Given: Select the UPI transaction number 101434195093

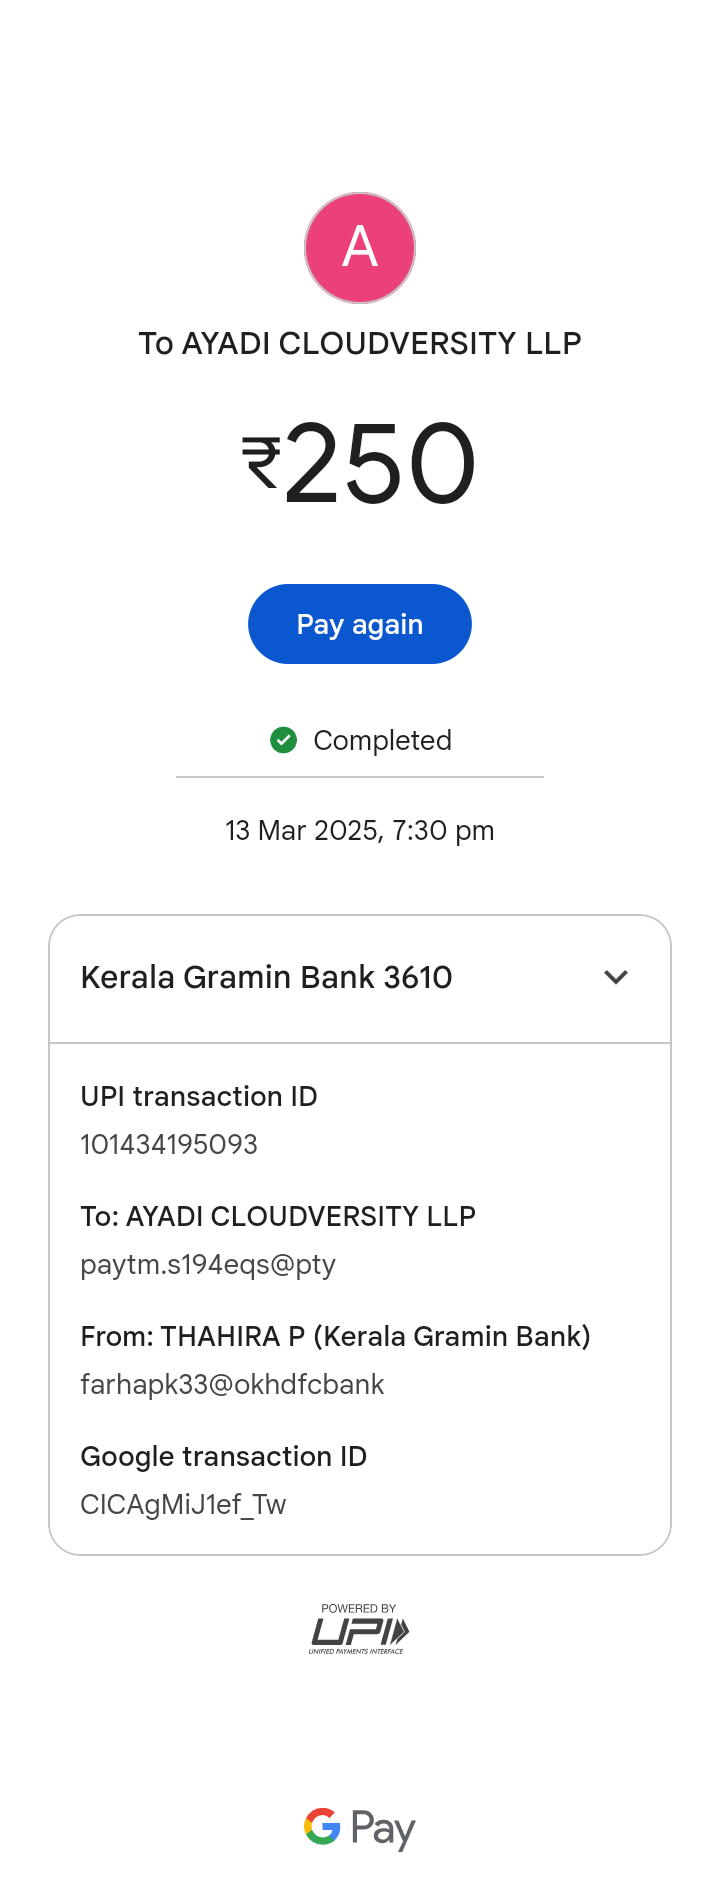Looking at the screenshot, I should (x=169, y=1144).
